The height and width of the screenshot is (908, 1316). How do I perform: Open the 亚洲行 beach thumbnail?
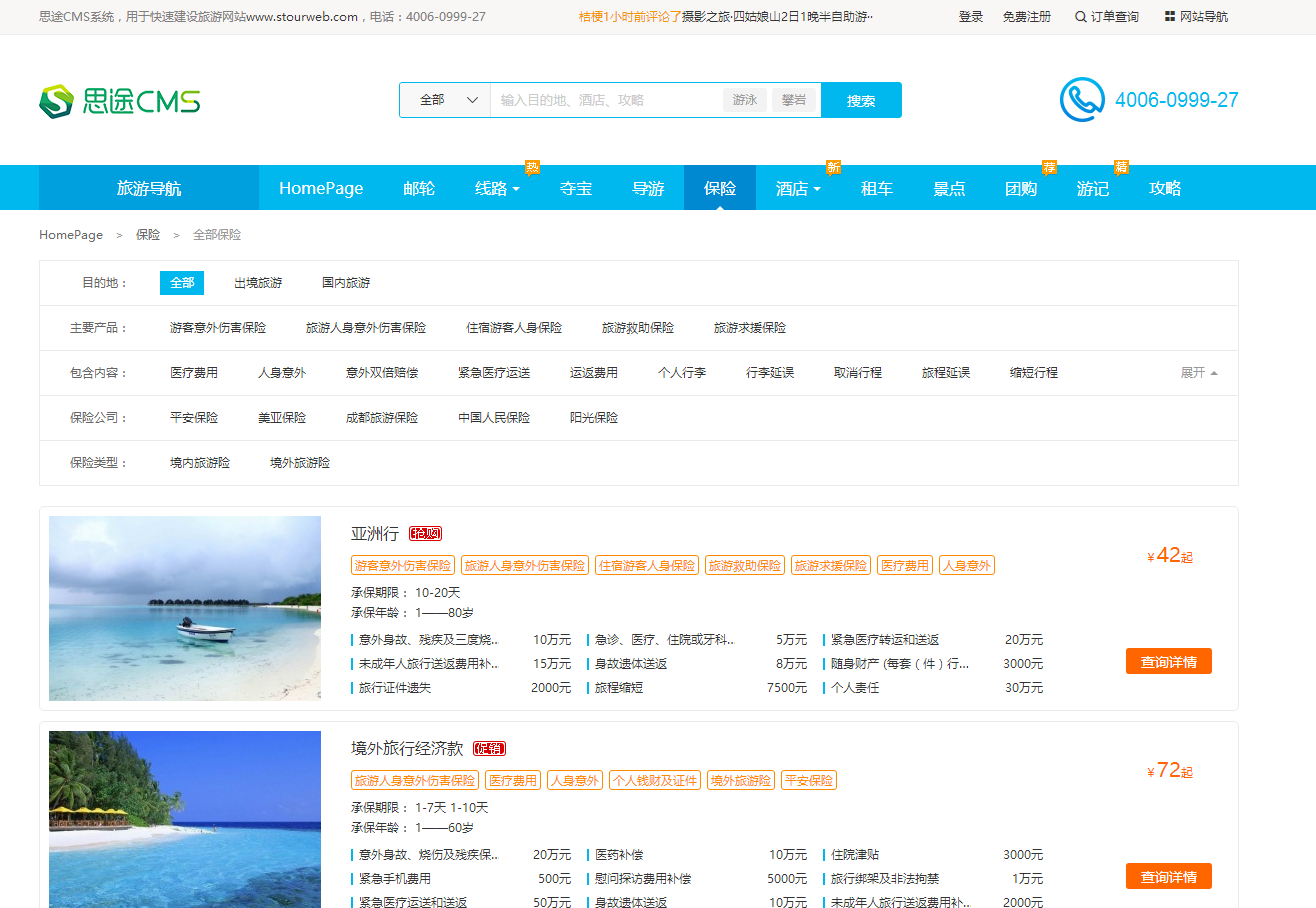click(185, 608)
